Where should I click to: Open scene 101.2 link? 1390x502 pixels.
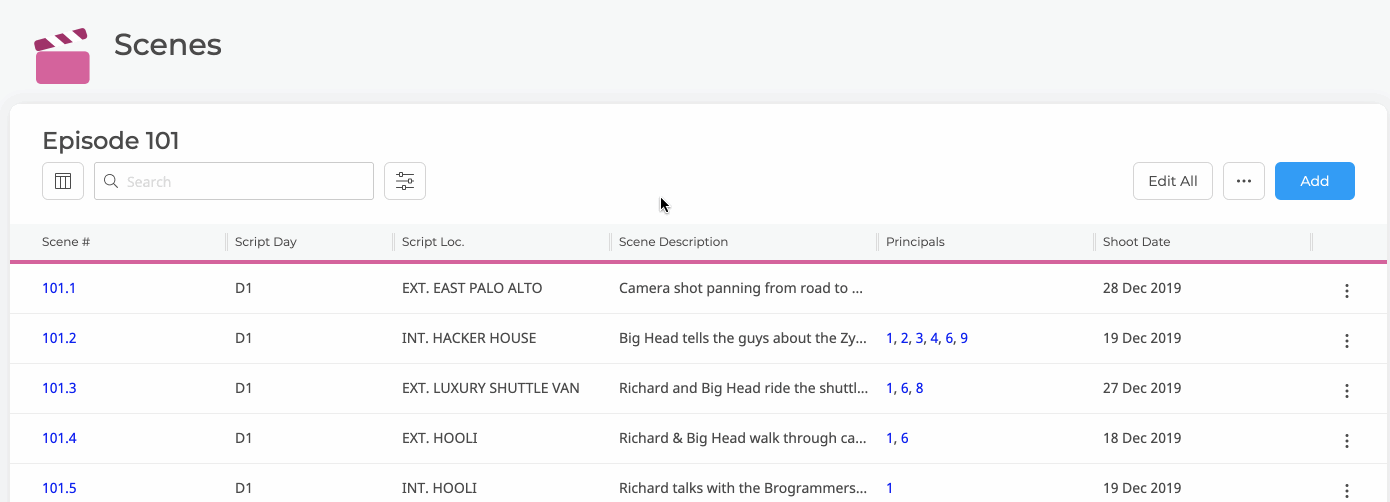pyautogui.click(x=59, y=338)
